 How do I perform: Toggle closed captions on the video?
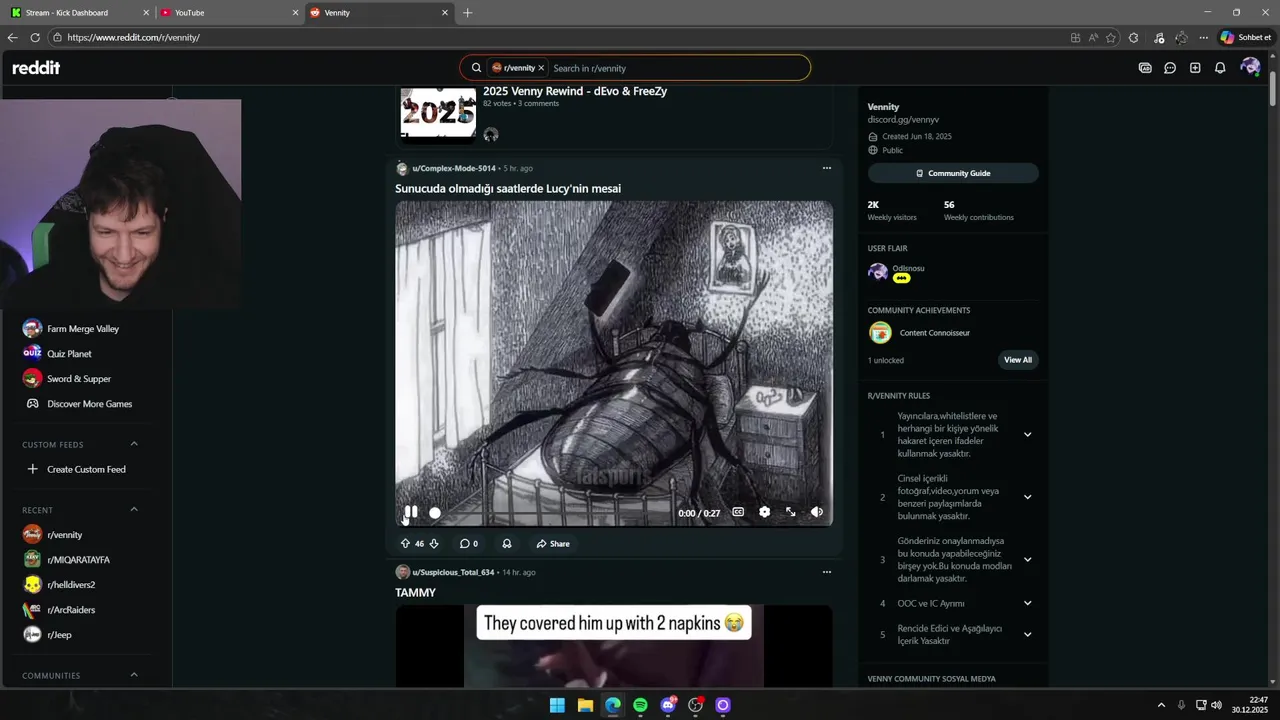pos(738,512)
